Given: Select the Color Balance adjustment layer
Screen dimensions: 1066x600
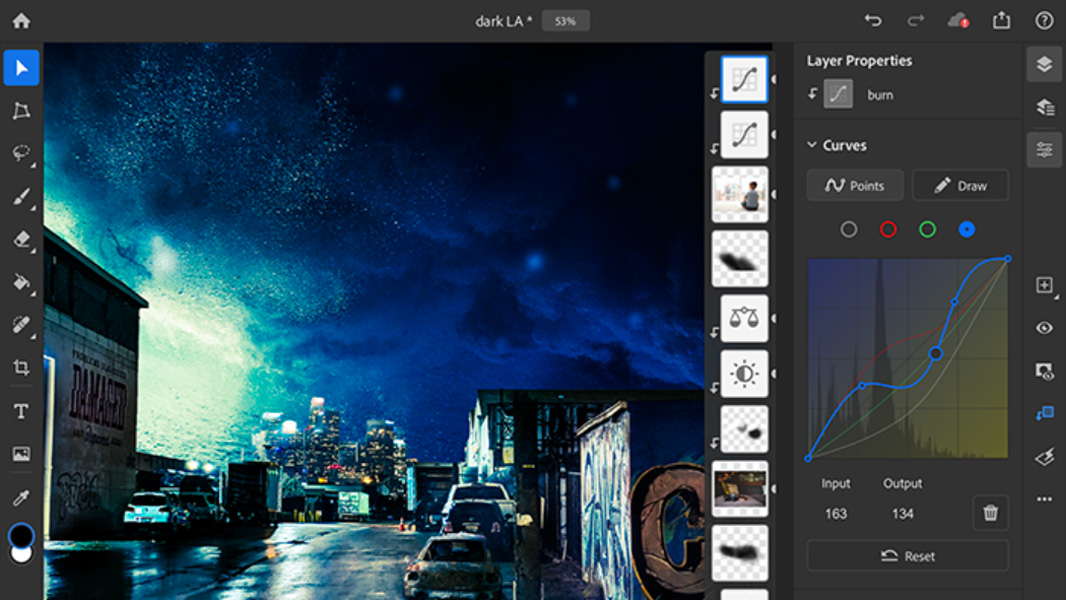Looking at the screenshot, I should [744, 318].
